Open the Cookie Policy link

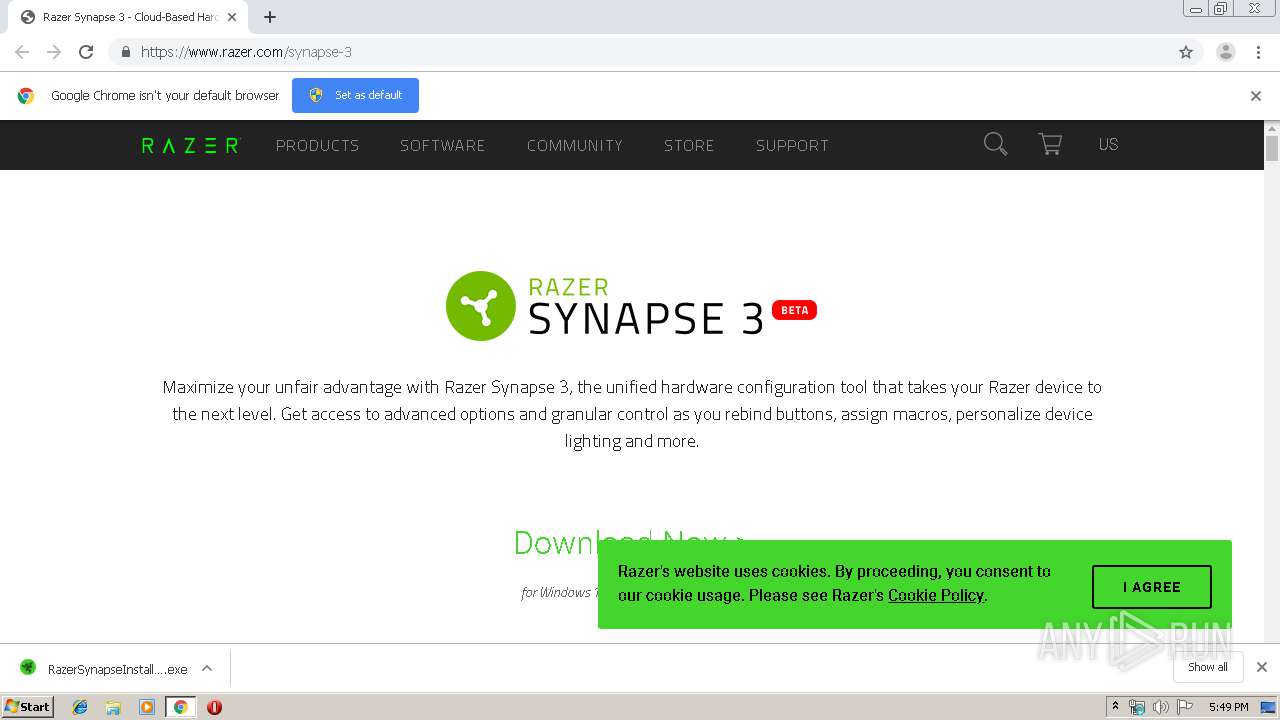936,595
